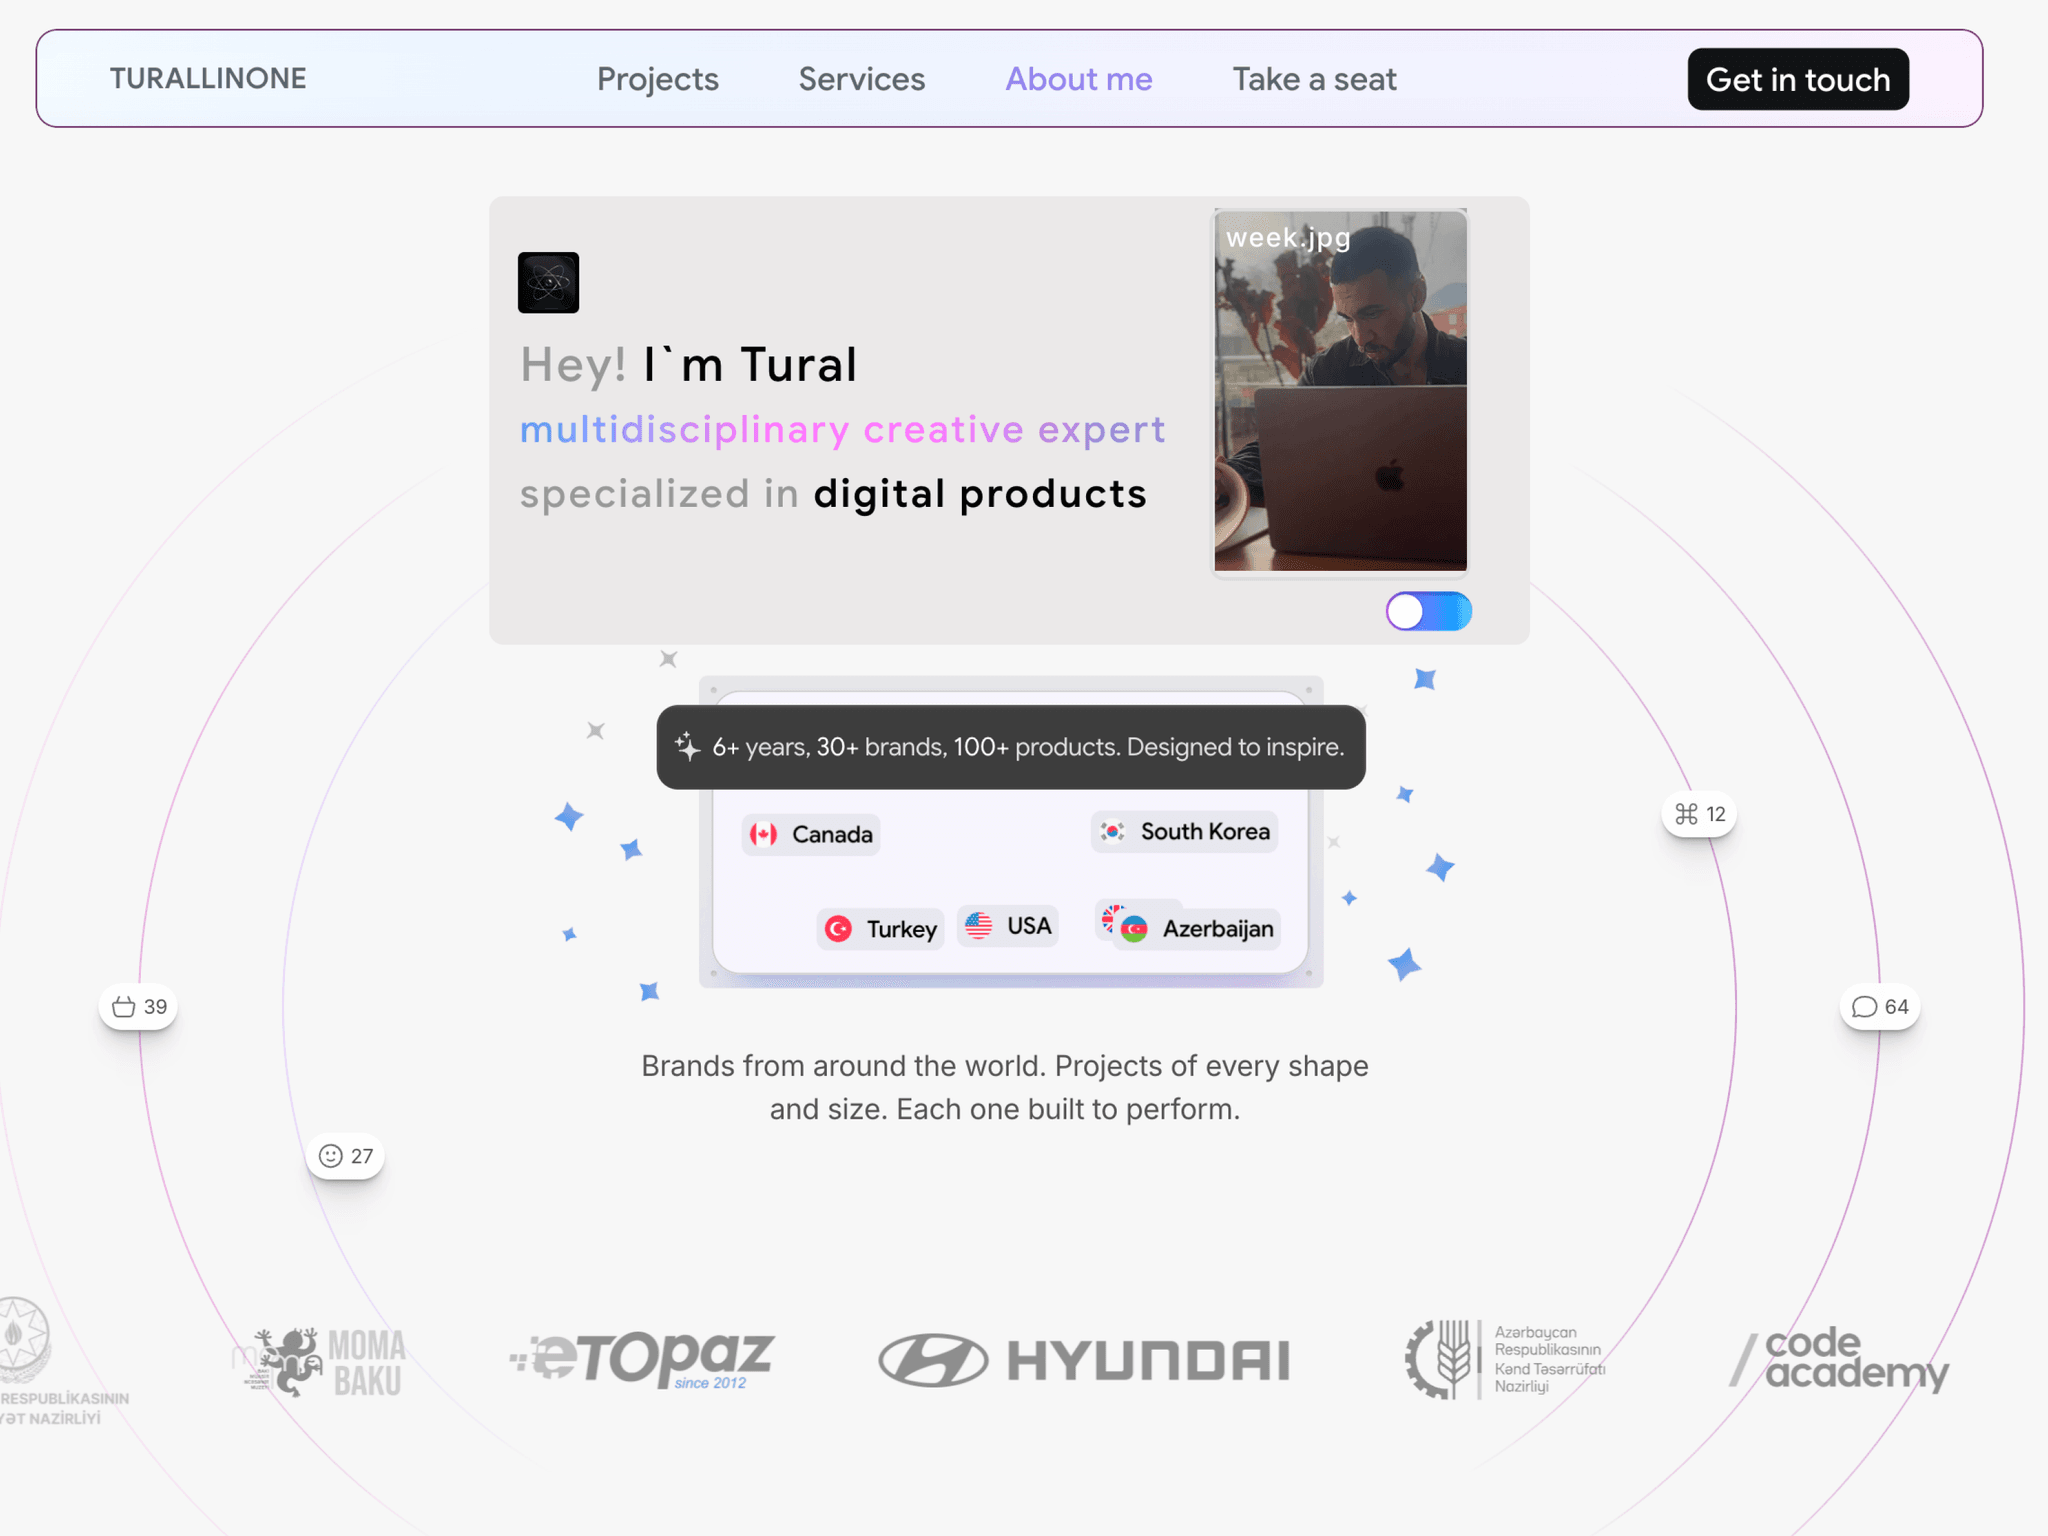Click the black atom avatar icon
The height and width of the screenshot is (1536, 2048).
tap(548, 282)
